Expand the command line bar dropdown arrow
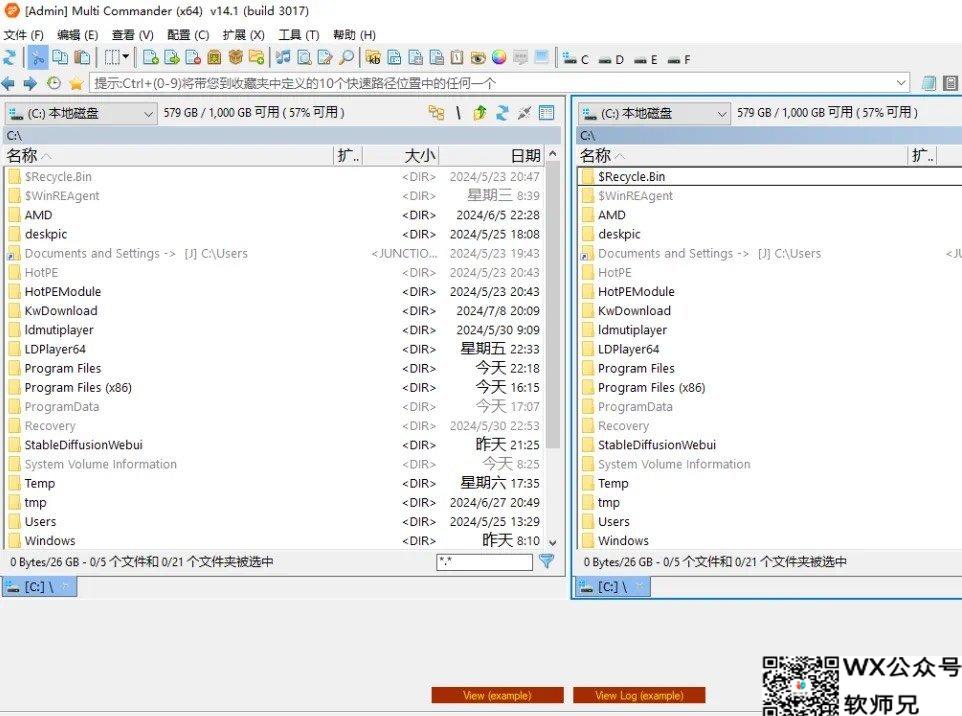The image size is (962, 716). pos(901,83)
